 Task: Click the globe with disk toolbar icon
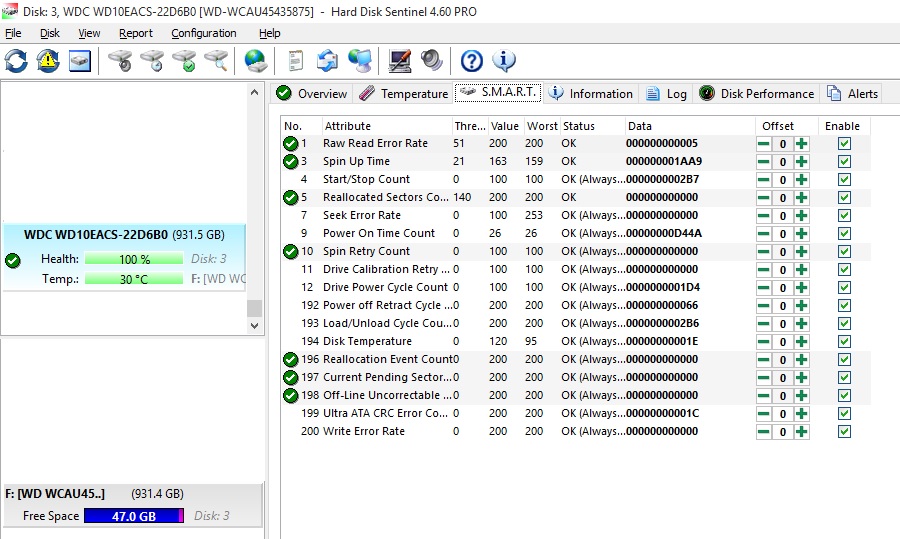click(256, 60)
